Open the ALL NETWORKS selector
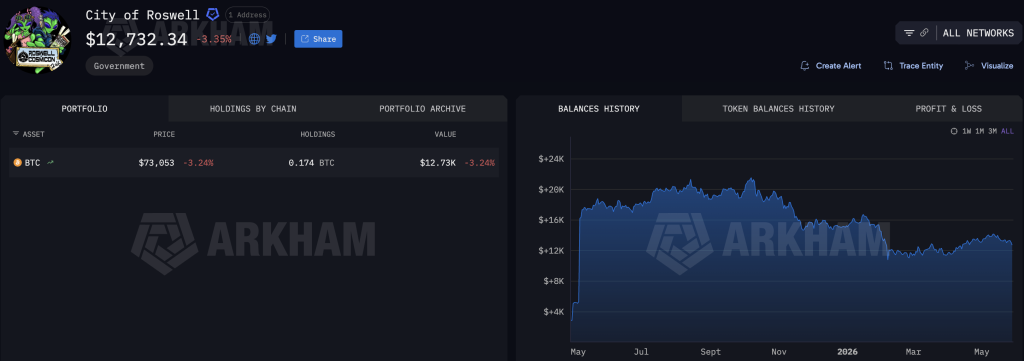Screen dimensions: 1024x361 point(978,33)
